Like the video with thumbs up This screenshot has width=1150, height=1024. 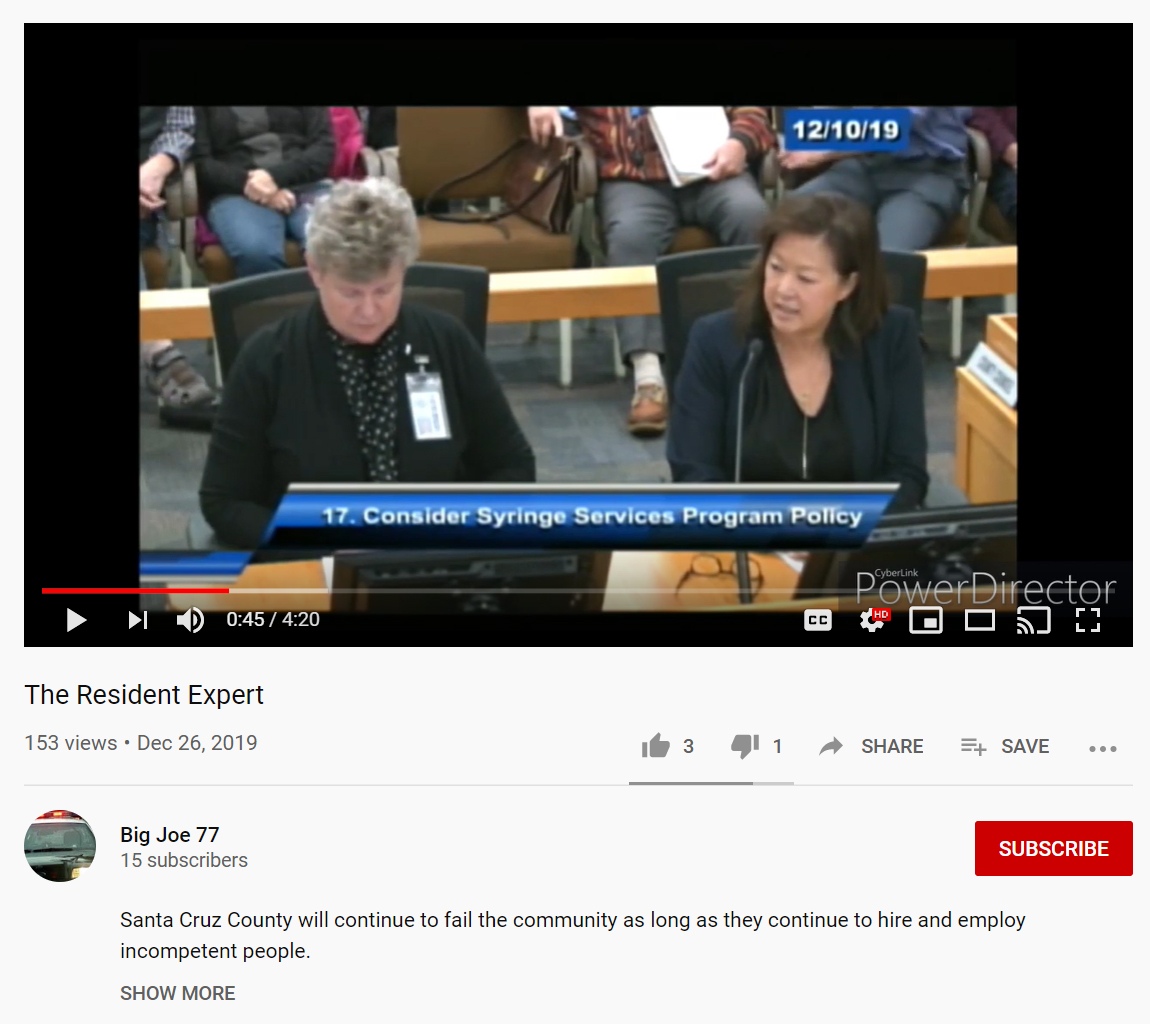coord(656,746)
